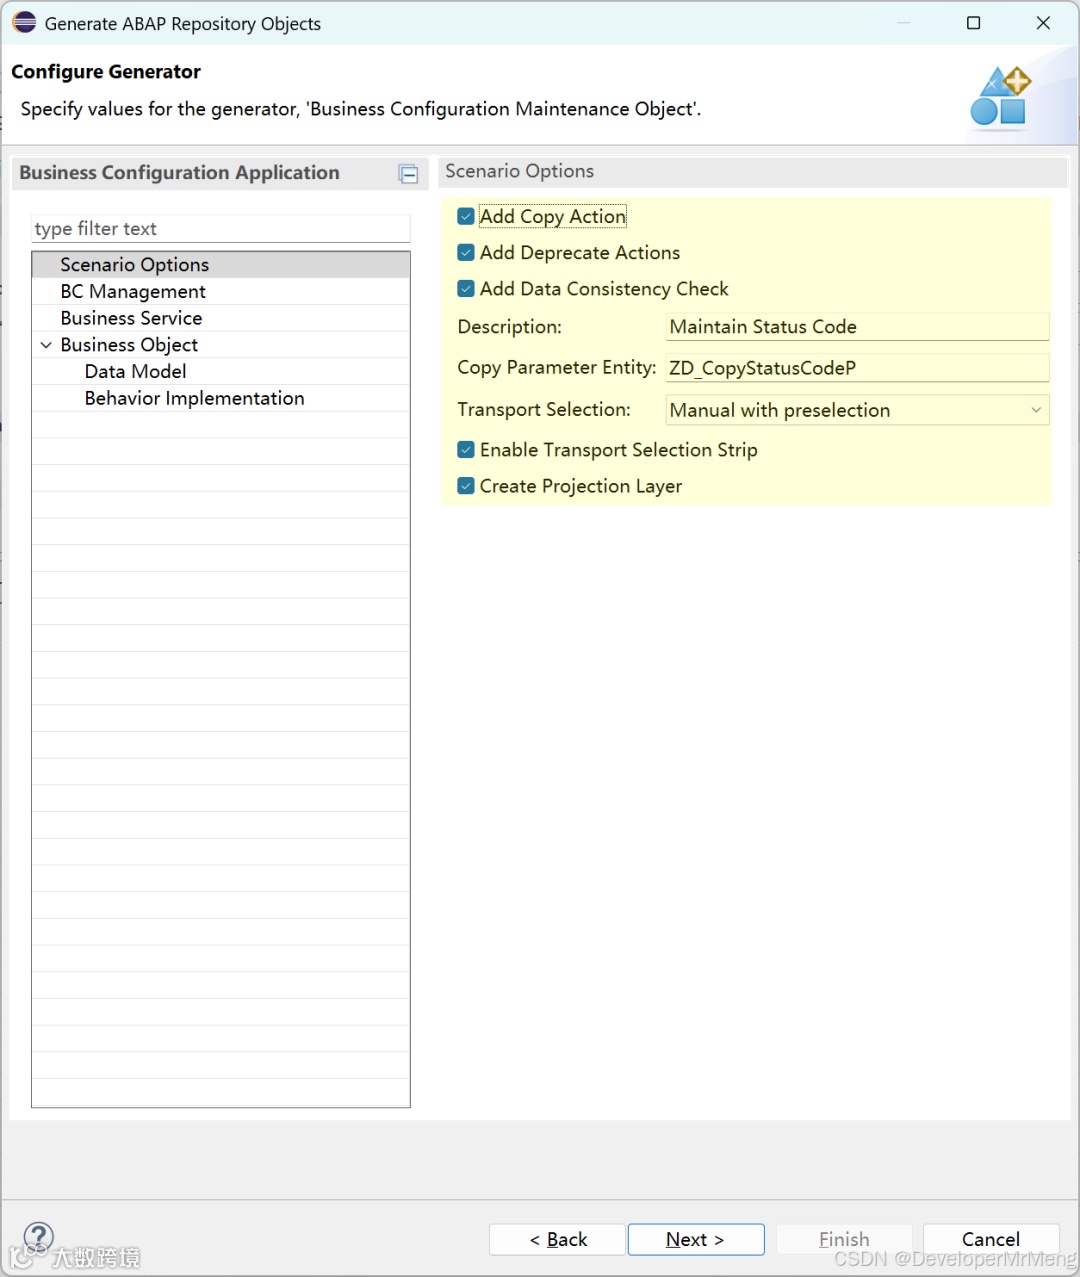Viewport: 1080px width, 1277px height.
Task: Toggle Add Data Consistency Check checkbox
Action: pyautogui.click(x=466, y=289)
